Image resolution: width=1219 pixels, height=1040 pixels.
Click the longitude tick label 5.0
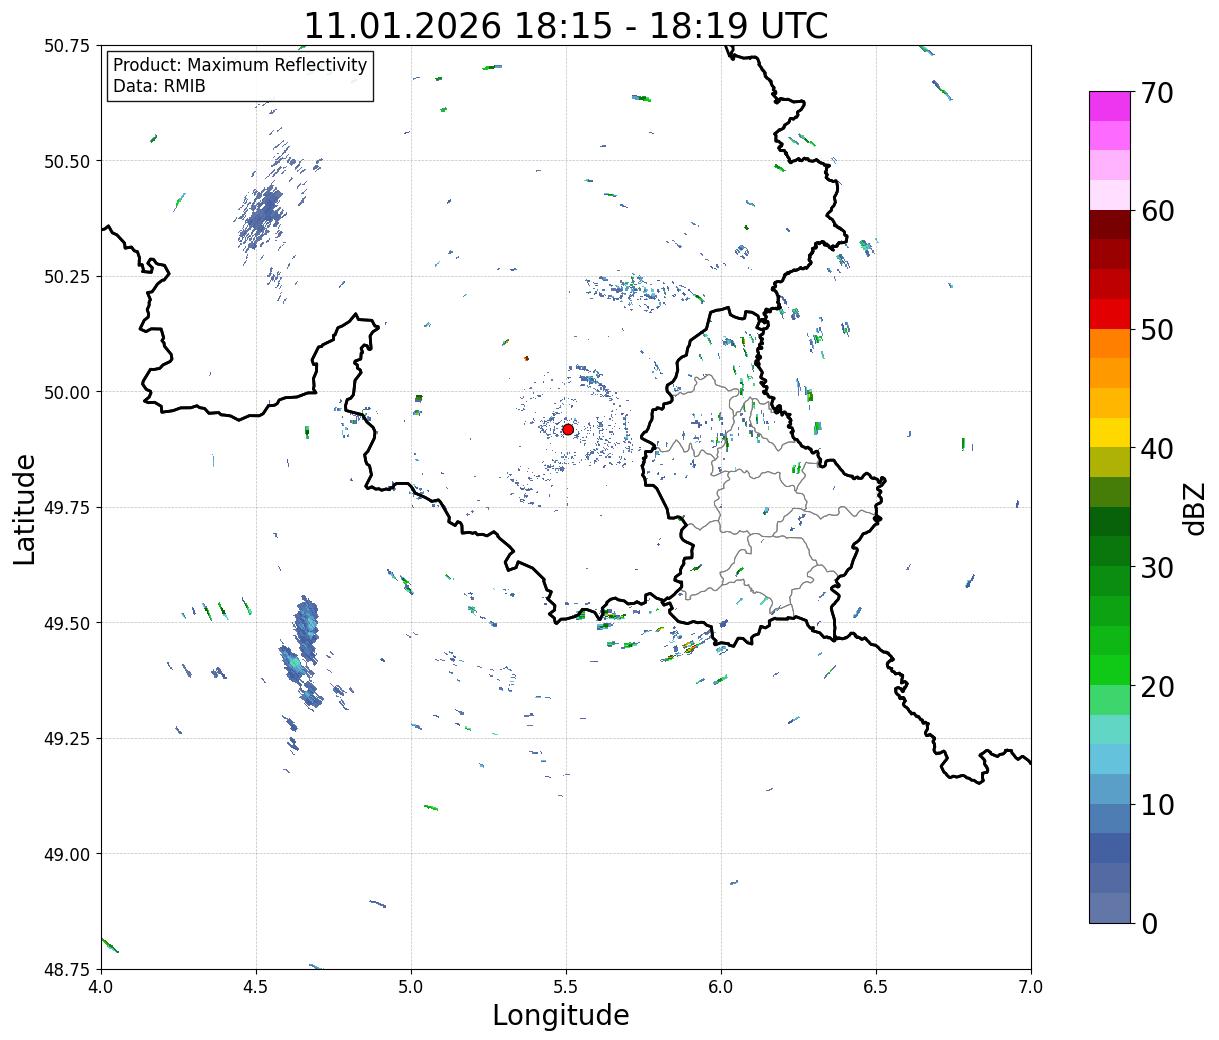pyautogui.click(x=411, y=986)
